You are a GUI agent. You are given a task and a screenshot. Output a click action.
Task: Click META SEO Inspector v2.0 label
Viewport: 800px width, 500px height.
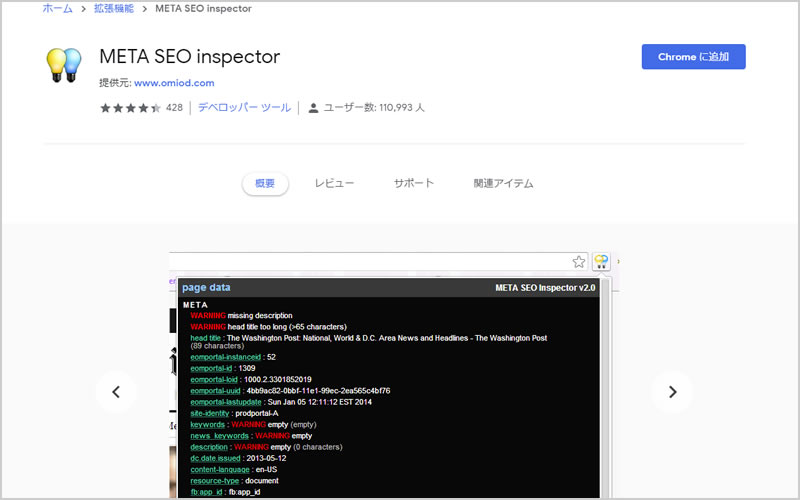click(545, 288)
